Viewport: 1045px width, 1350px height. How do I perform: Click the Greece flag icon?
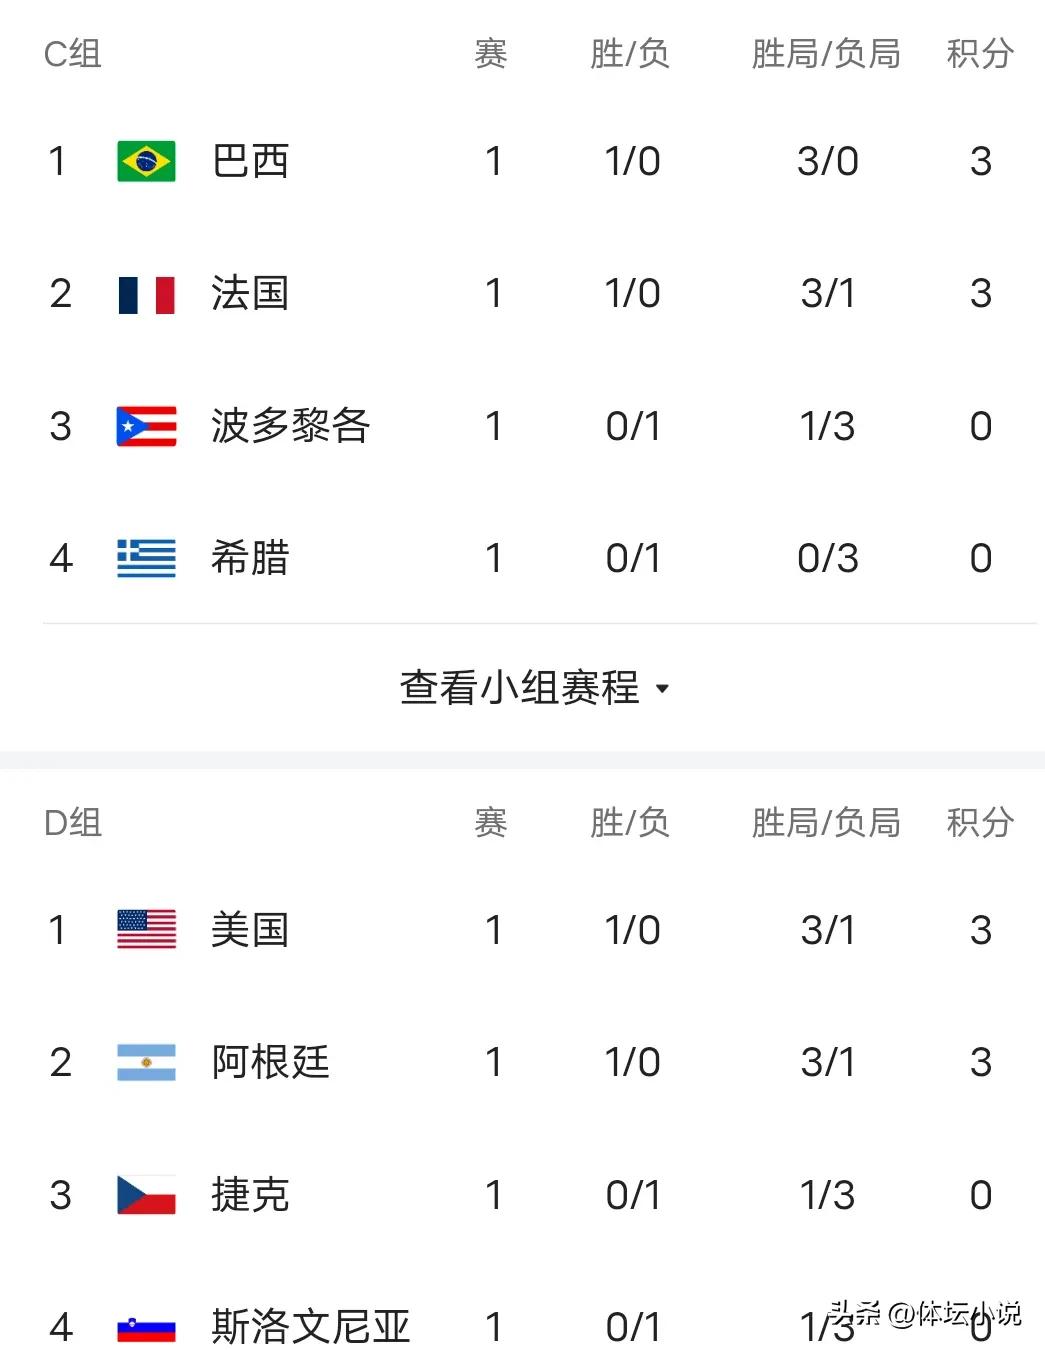click(146, 558)
